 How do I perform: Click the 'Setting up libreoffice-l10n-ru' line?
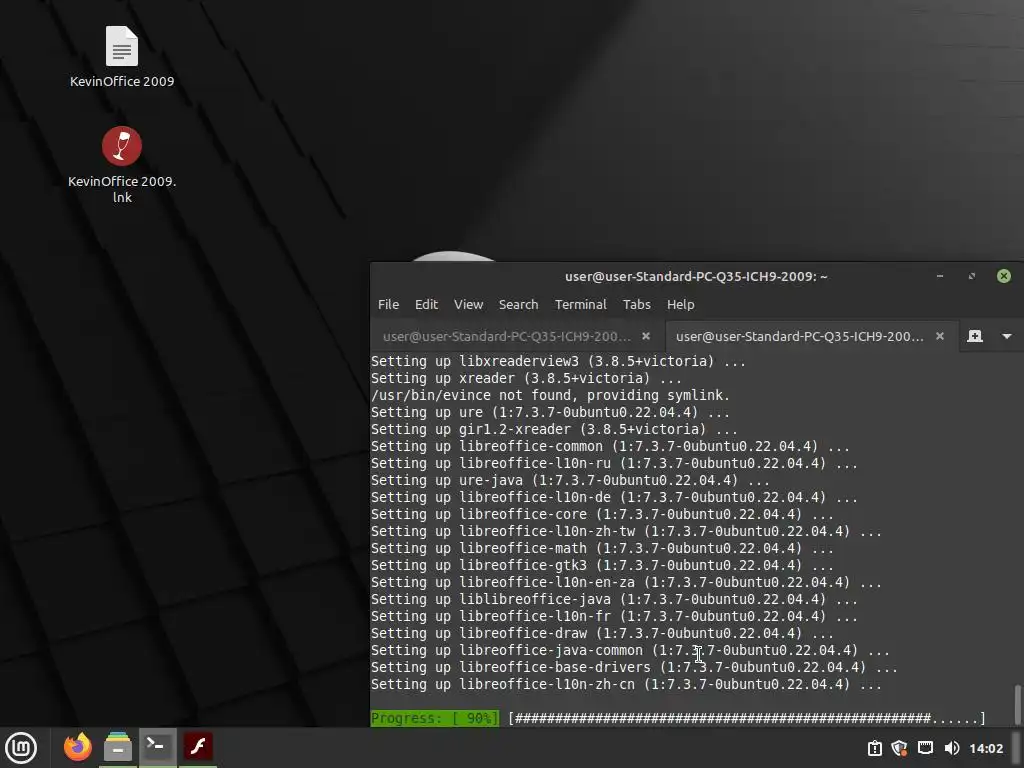(614, 463)
